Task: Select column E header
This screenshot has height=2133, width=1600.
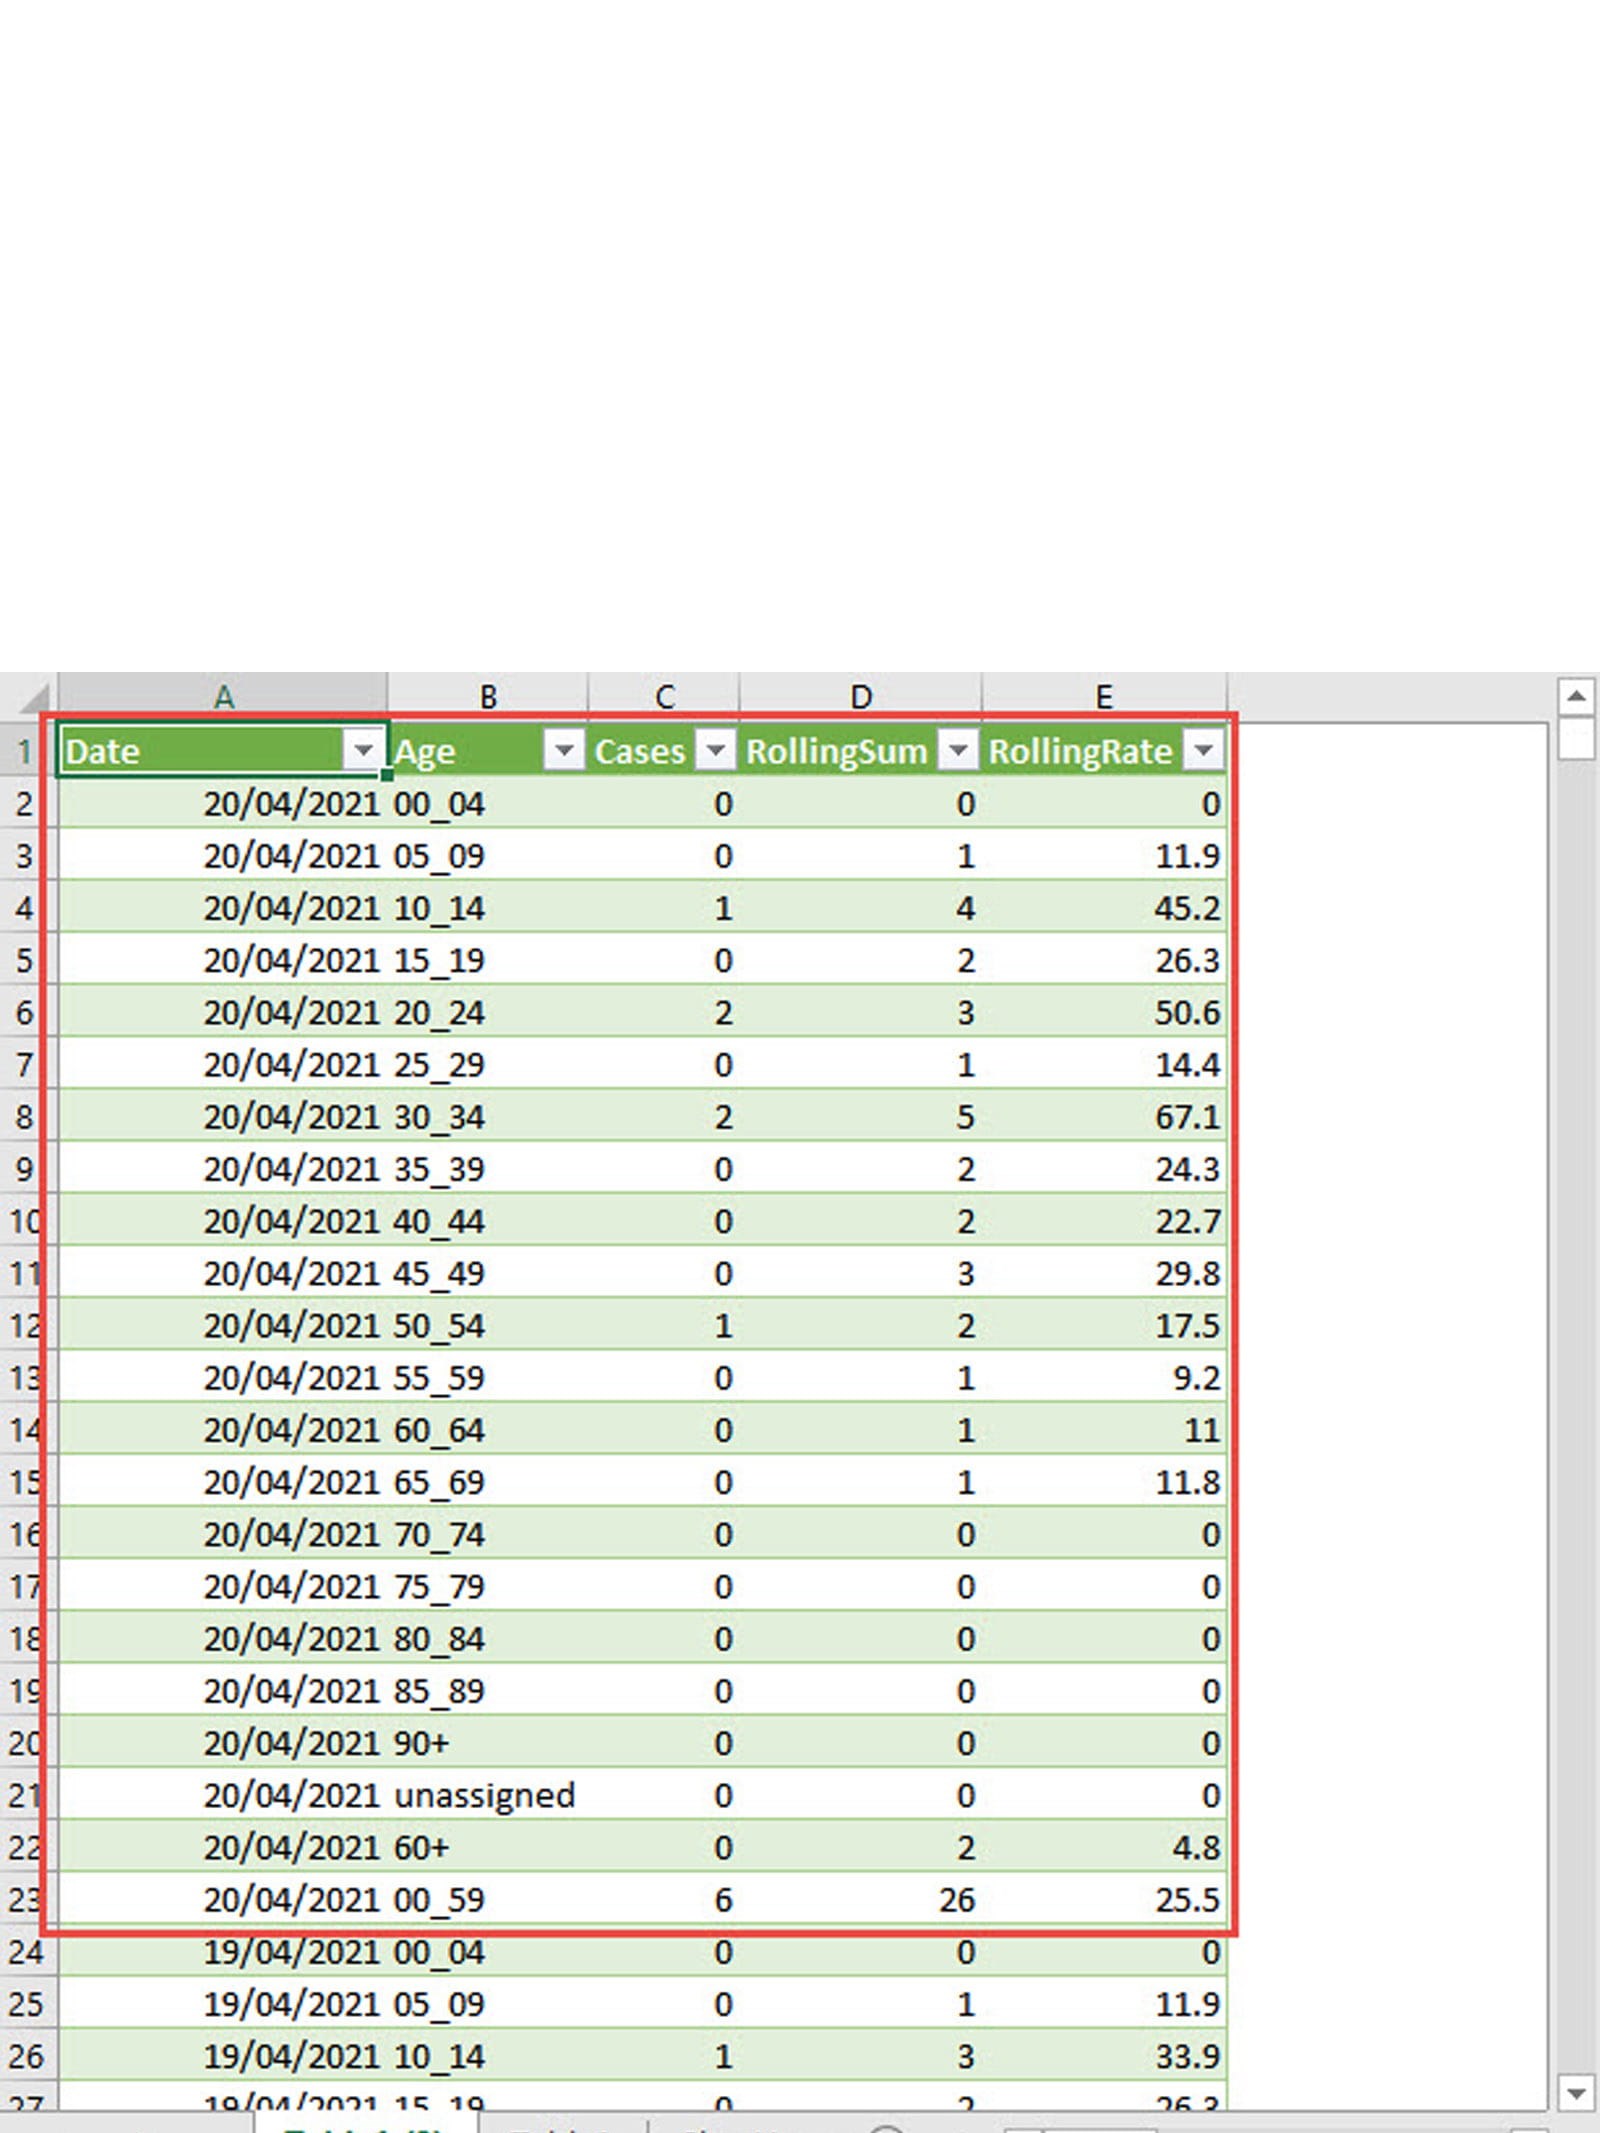Action: pyautogui.click(x=1104, y=696)
